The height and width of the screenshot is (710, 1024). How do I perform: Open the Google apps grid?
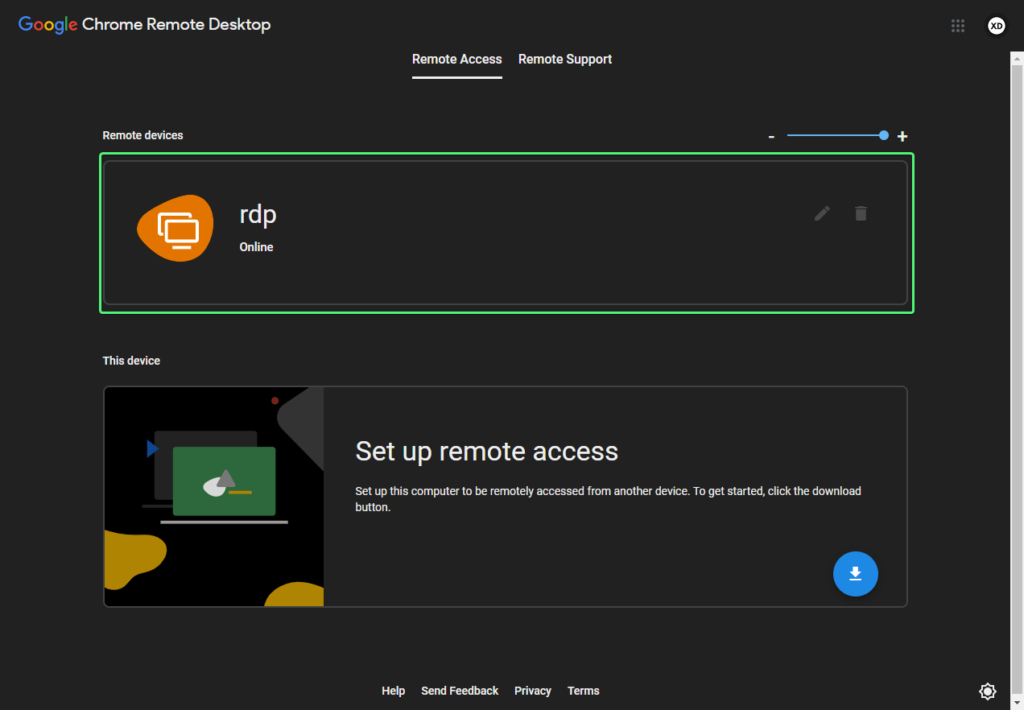(957, 25)
